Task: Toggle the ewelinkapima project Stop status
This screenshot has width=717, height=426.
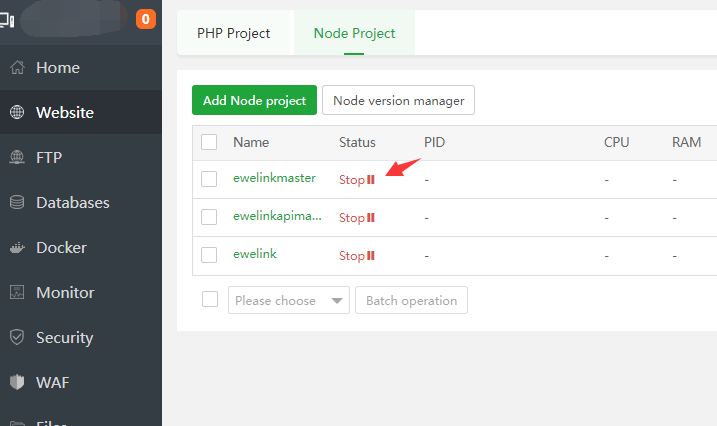Action: point(356,217)
